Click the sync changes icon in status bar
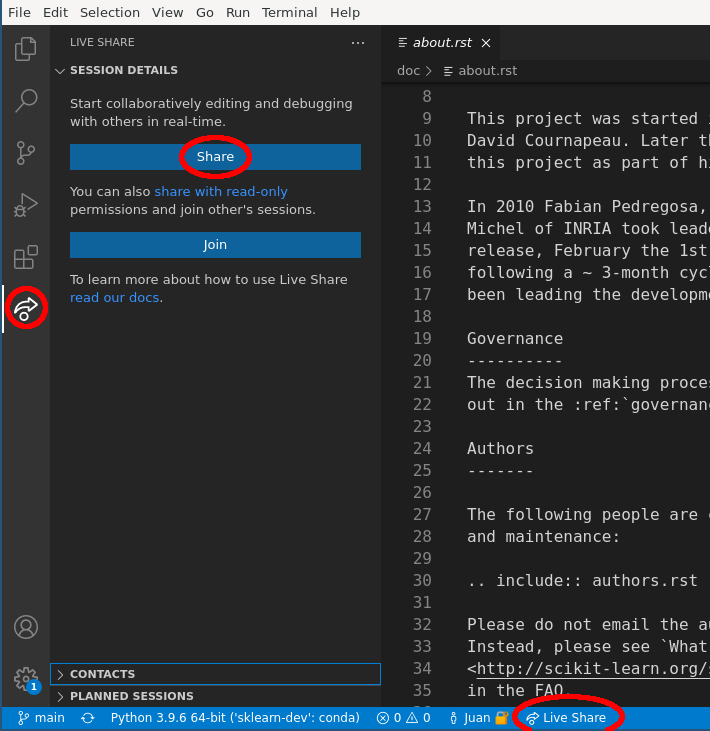 pyautogui.click(x=88, y=718)
